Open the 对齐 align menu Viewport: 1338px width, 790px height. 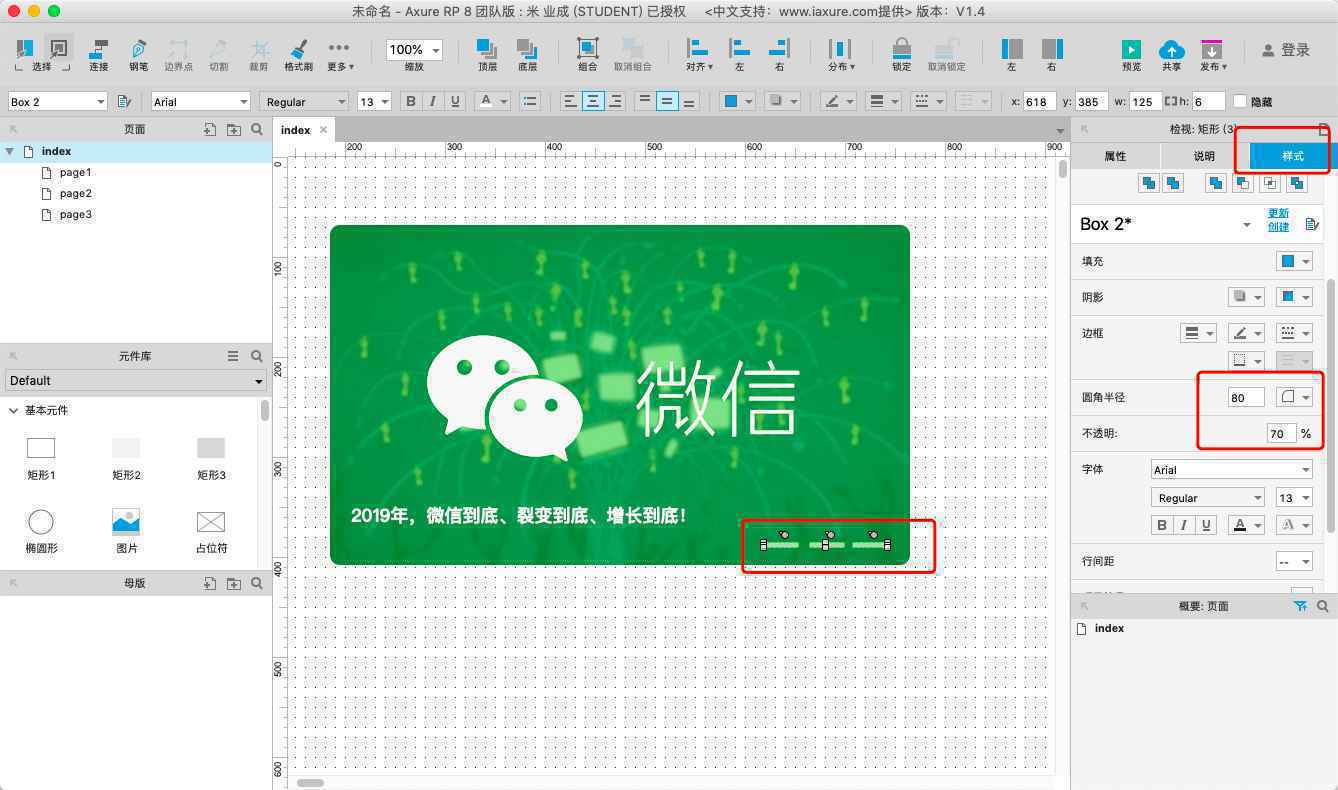pyautogui.click(x=699, y=55)
